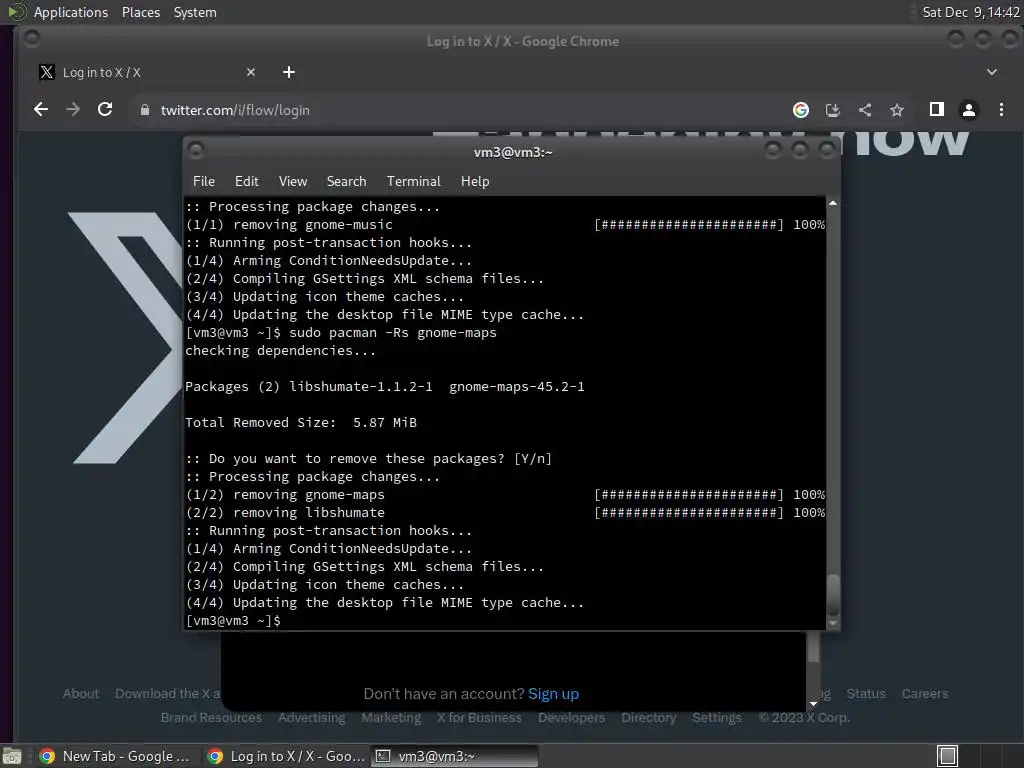Image resolution: width=1024 pixels, height=768 pixels.
Task: View site info via the lock icon
Action: (x=145, y=110)
